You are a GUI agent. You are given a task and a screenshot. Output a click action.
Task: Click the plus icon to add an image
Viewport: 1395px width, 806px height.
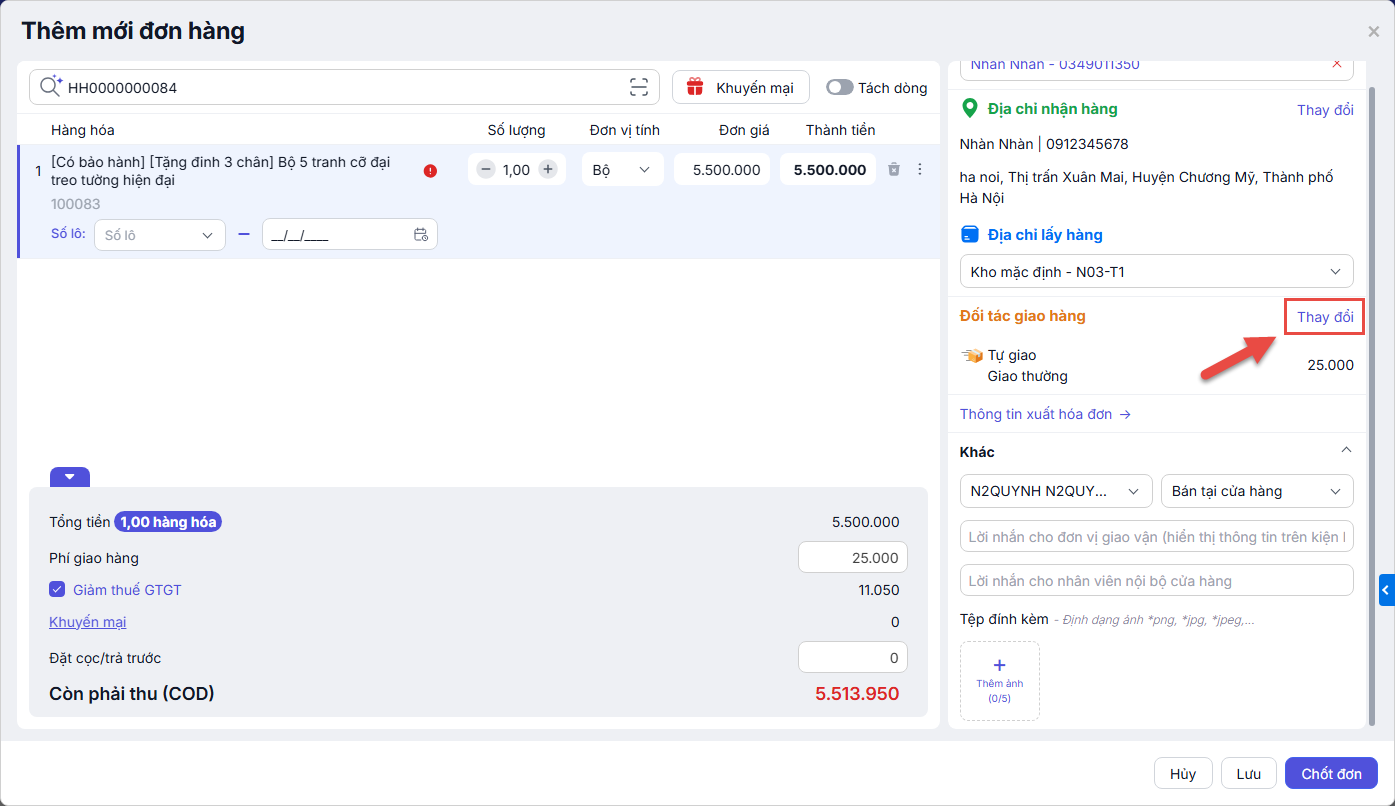coord(1000,665)
